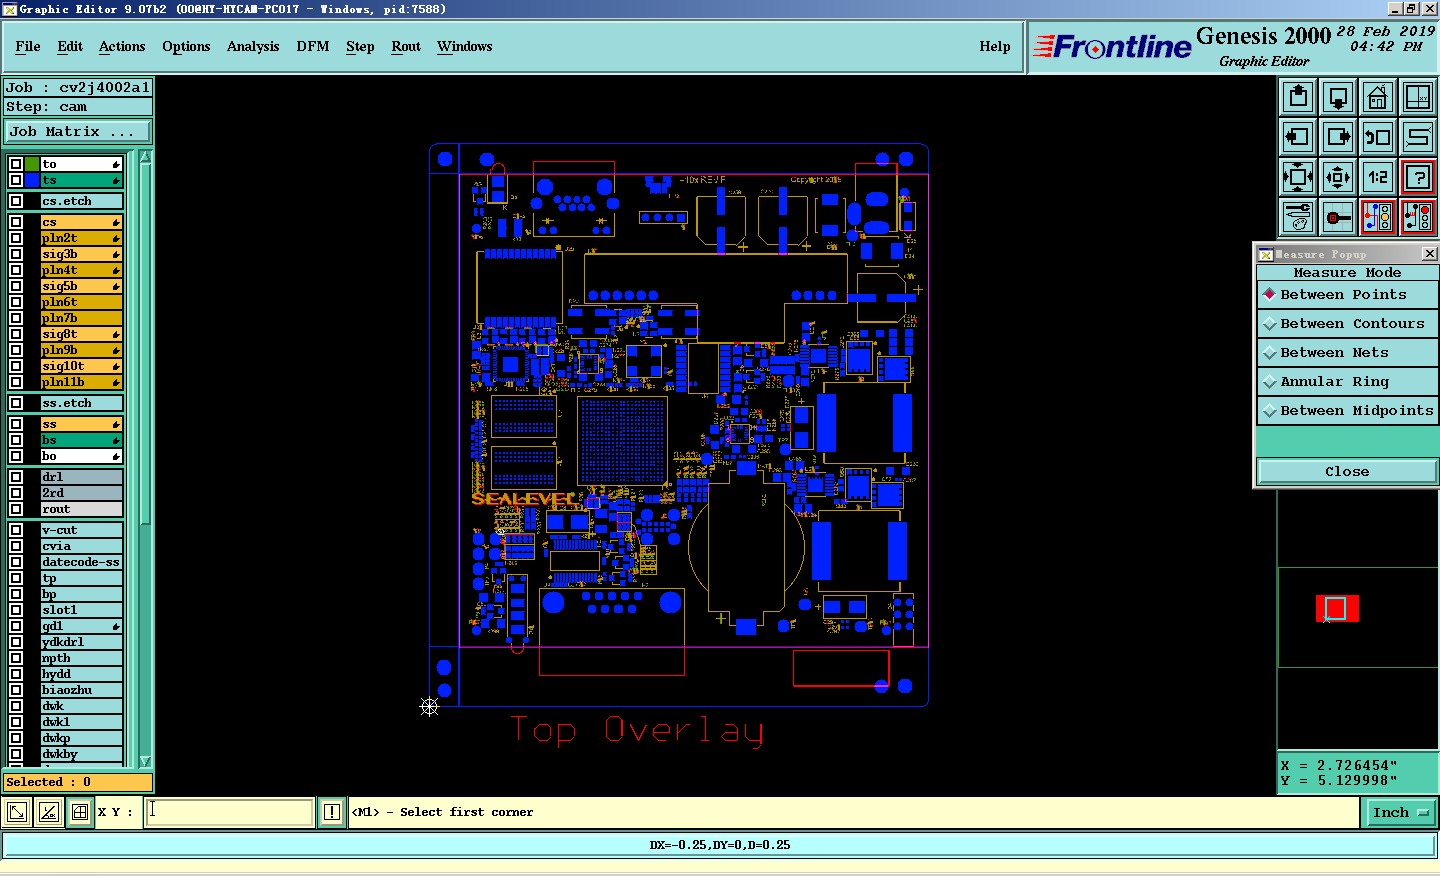1440x876 pixels.
Task: Select Annular Ring measure mode
Action: pos(1347,382)
